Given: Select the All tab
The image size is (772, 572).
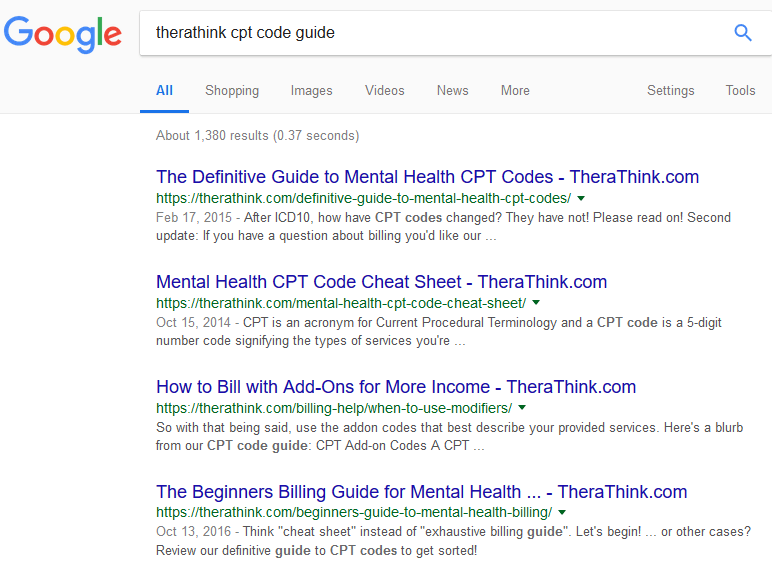Looking at the screenshot, I should 164,91.
